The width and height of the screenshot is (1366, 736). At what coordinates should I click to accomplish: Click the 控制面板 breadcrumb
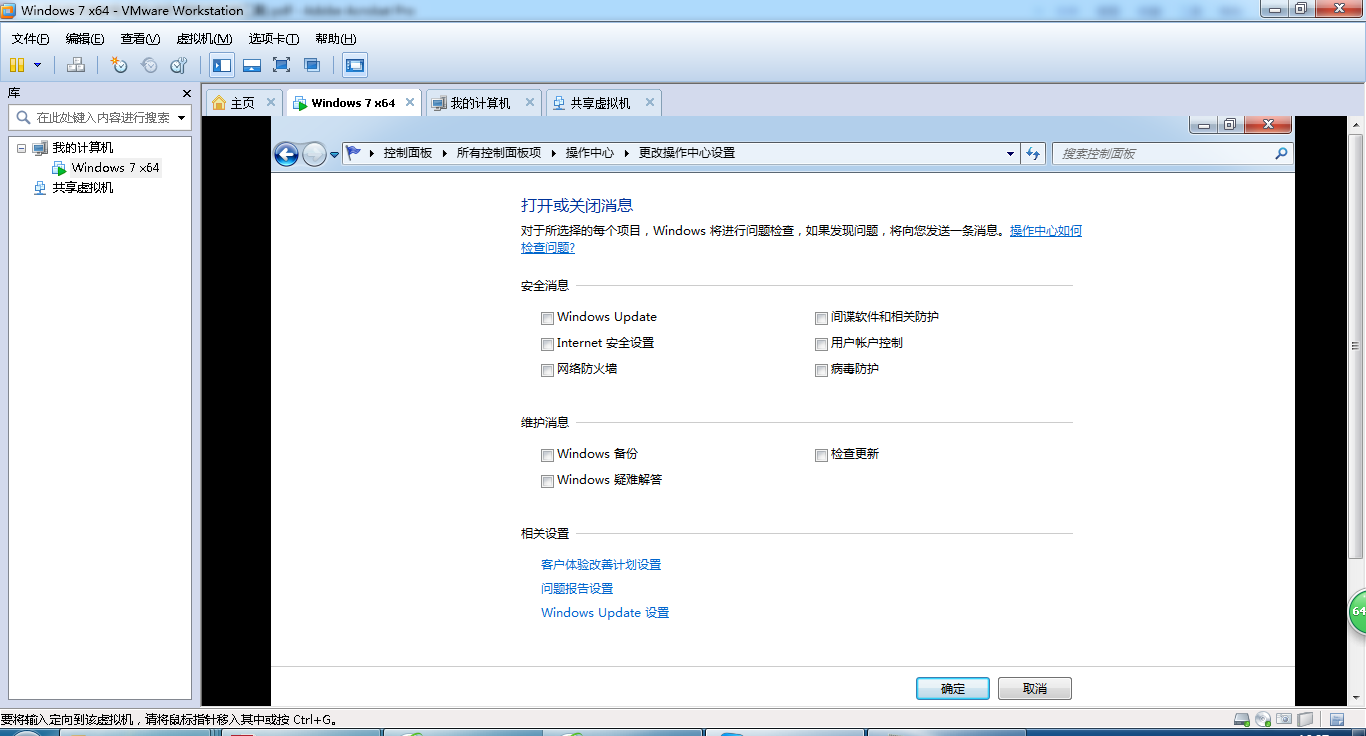(x=408, y=153)
